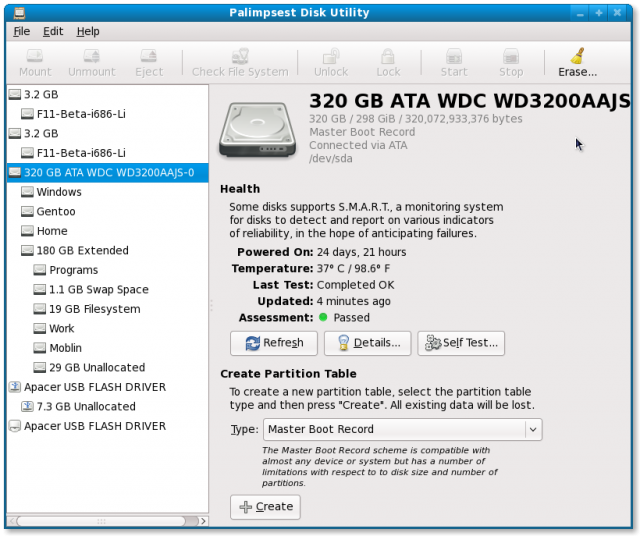Screen dimensions: 640x536
Task: Click the Unmount toolbar icon
Action: [91, 56]
